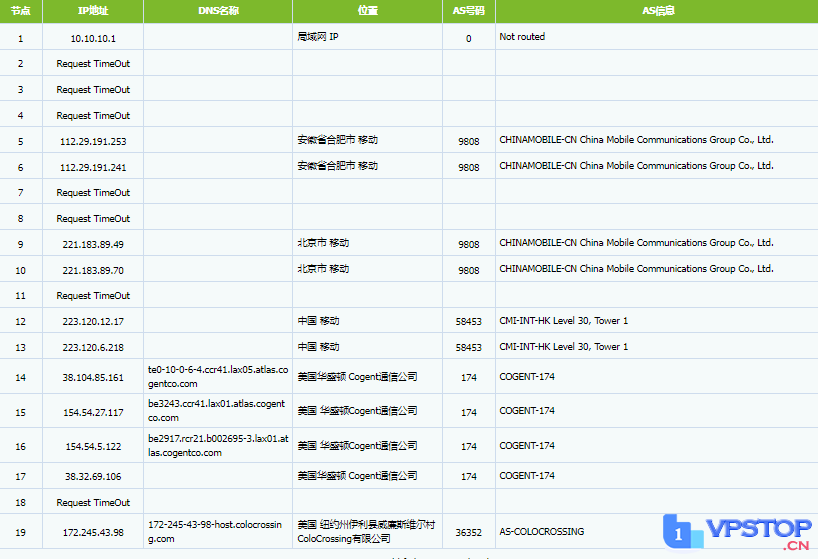Click AS number 36352
This screenshot has height=559, width=818.
[x=468, y=532]
